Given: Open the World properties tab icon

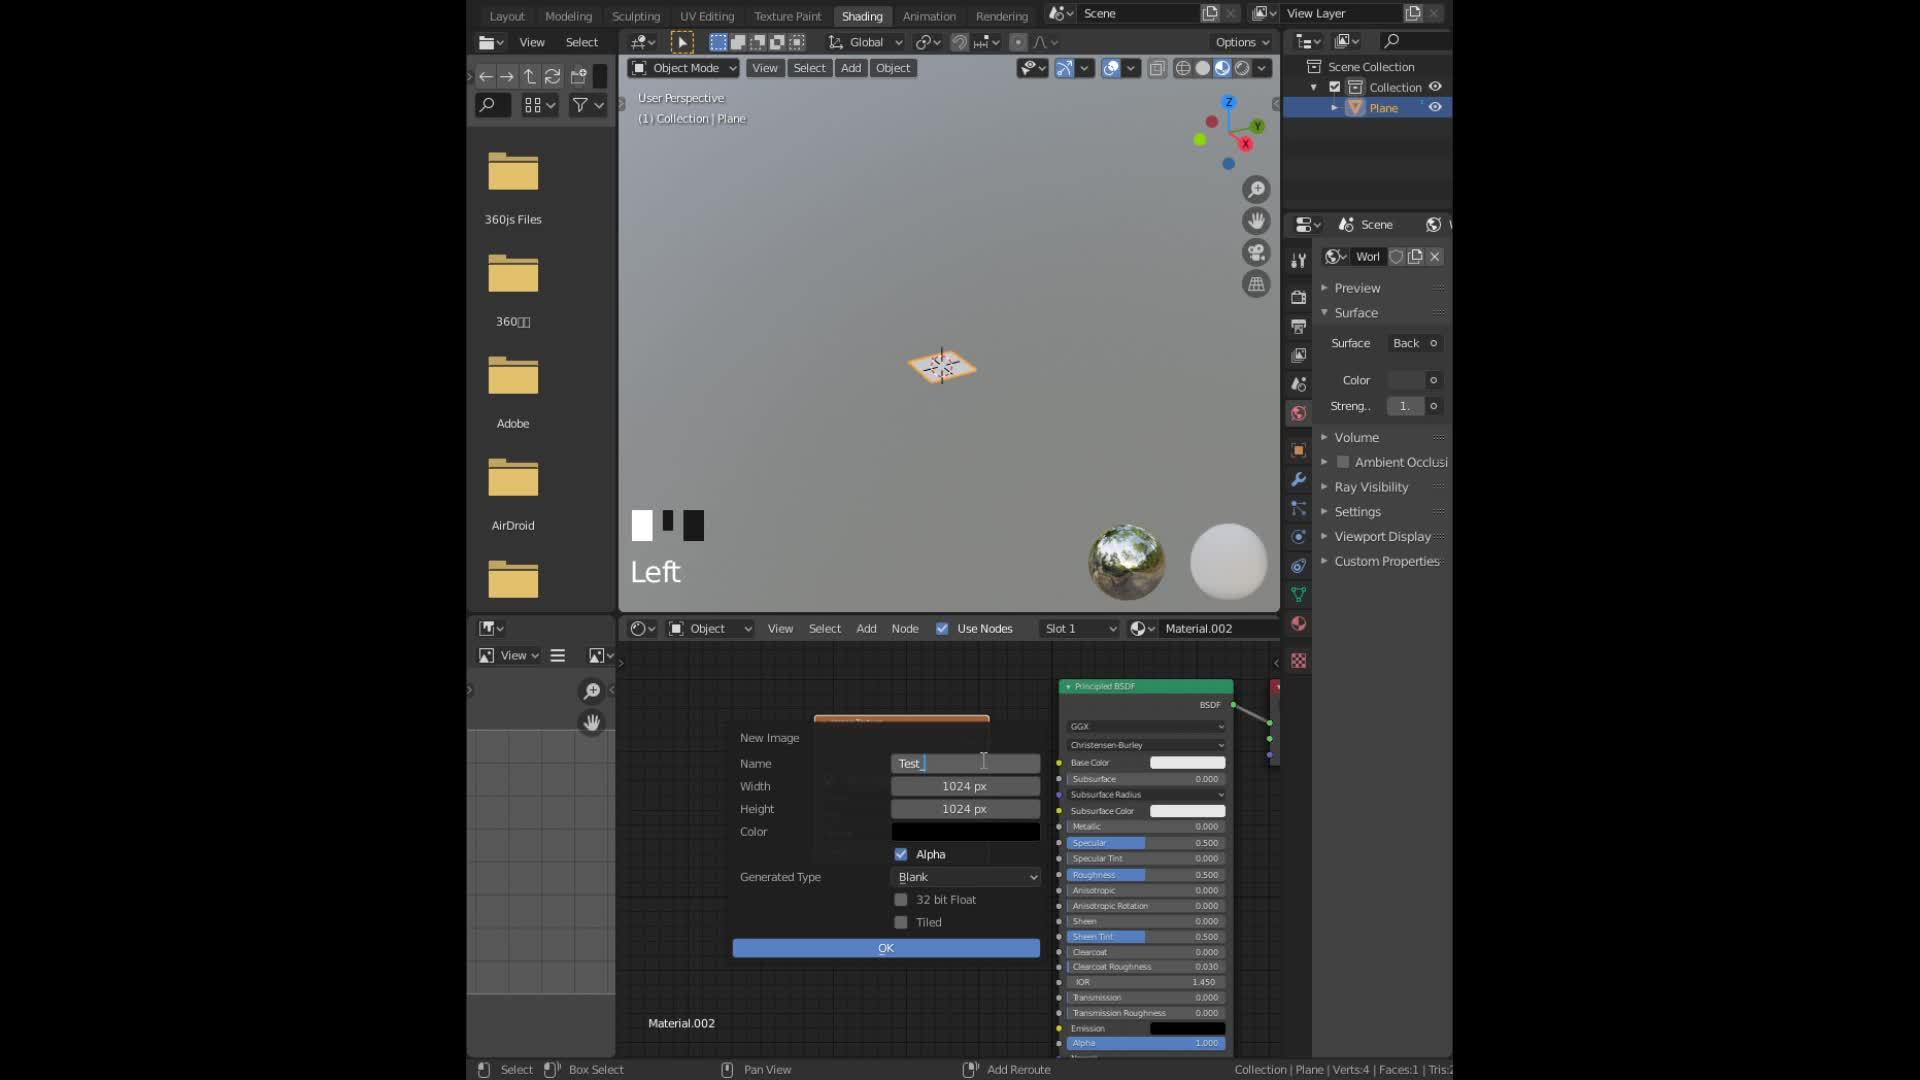Looking at the screenshot, I should coord(1298,413).
